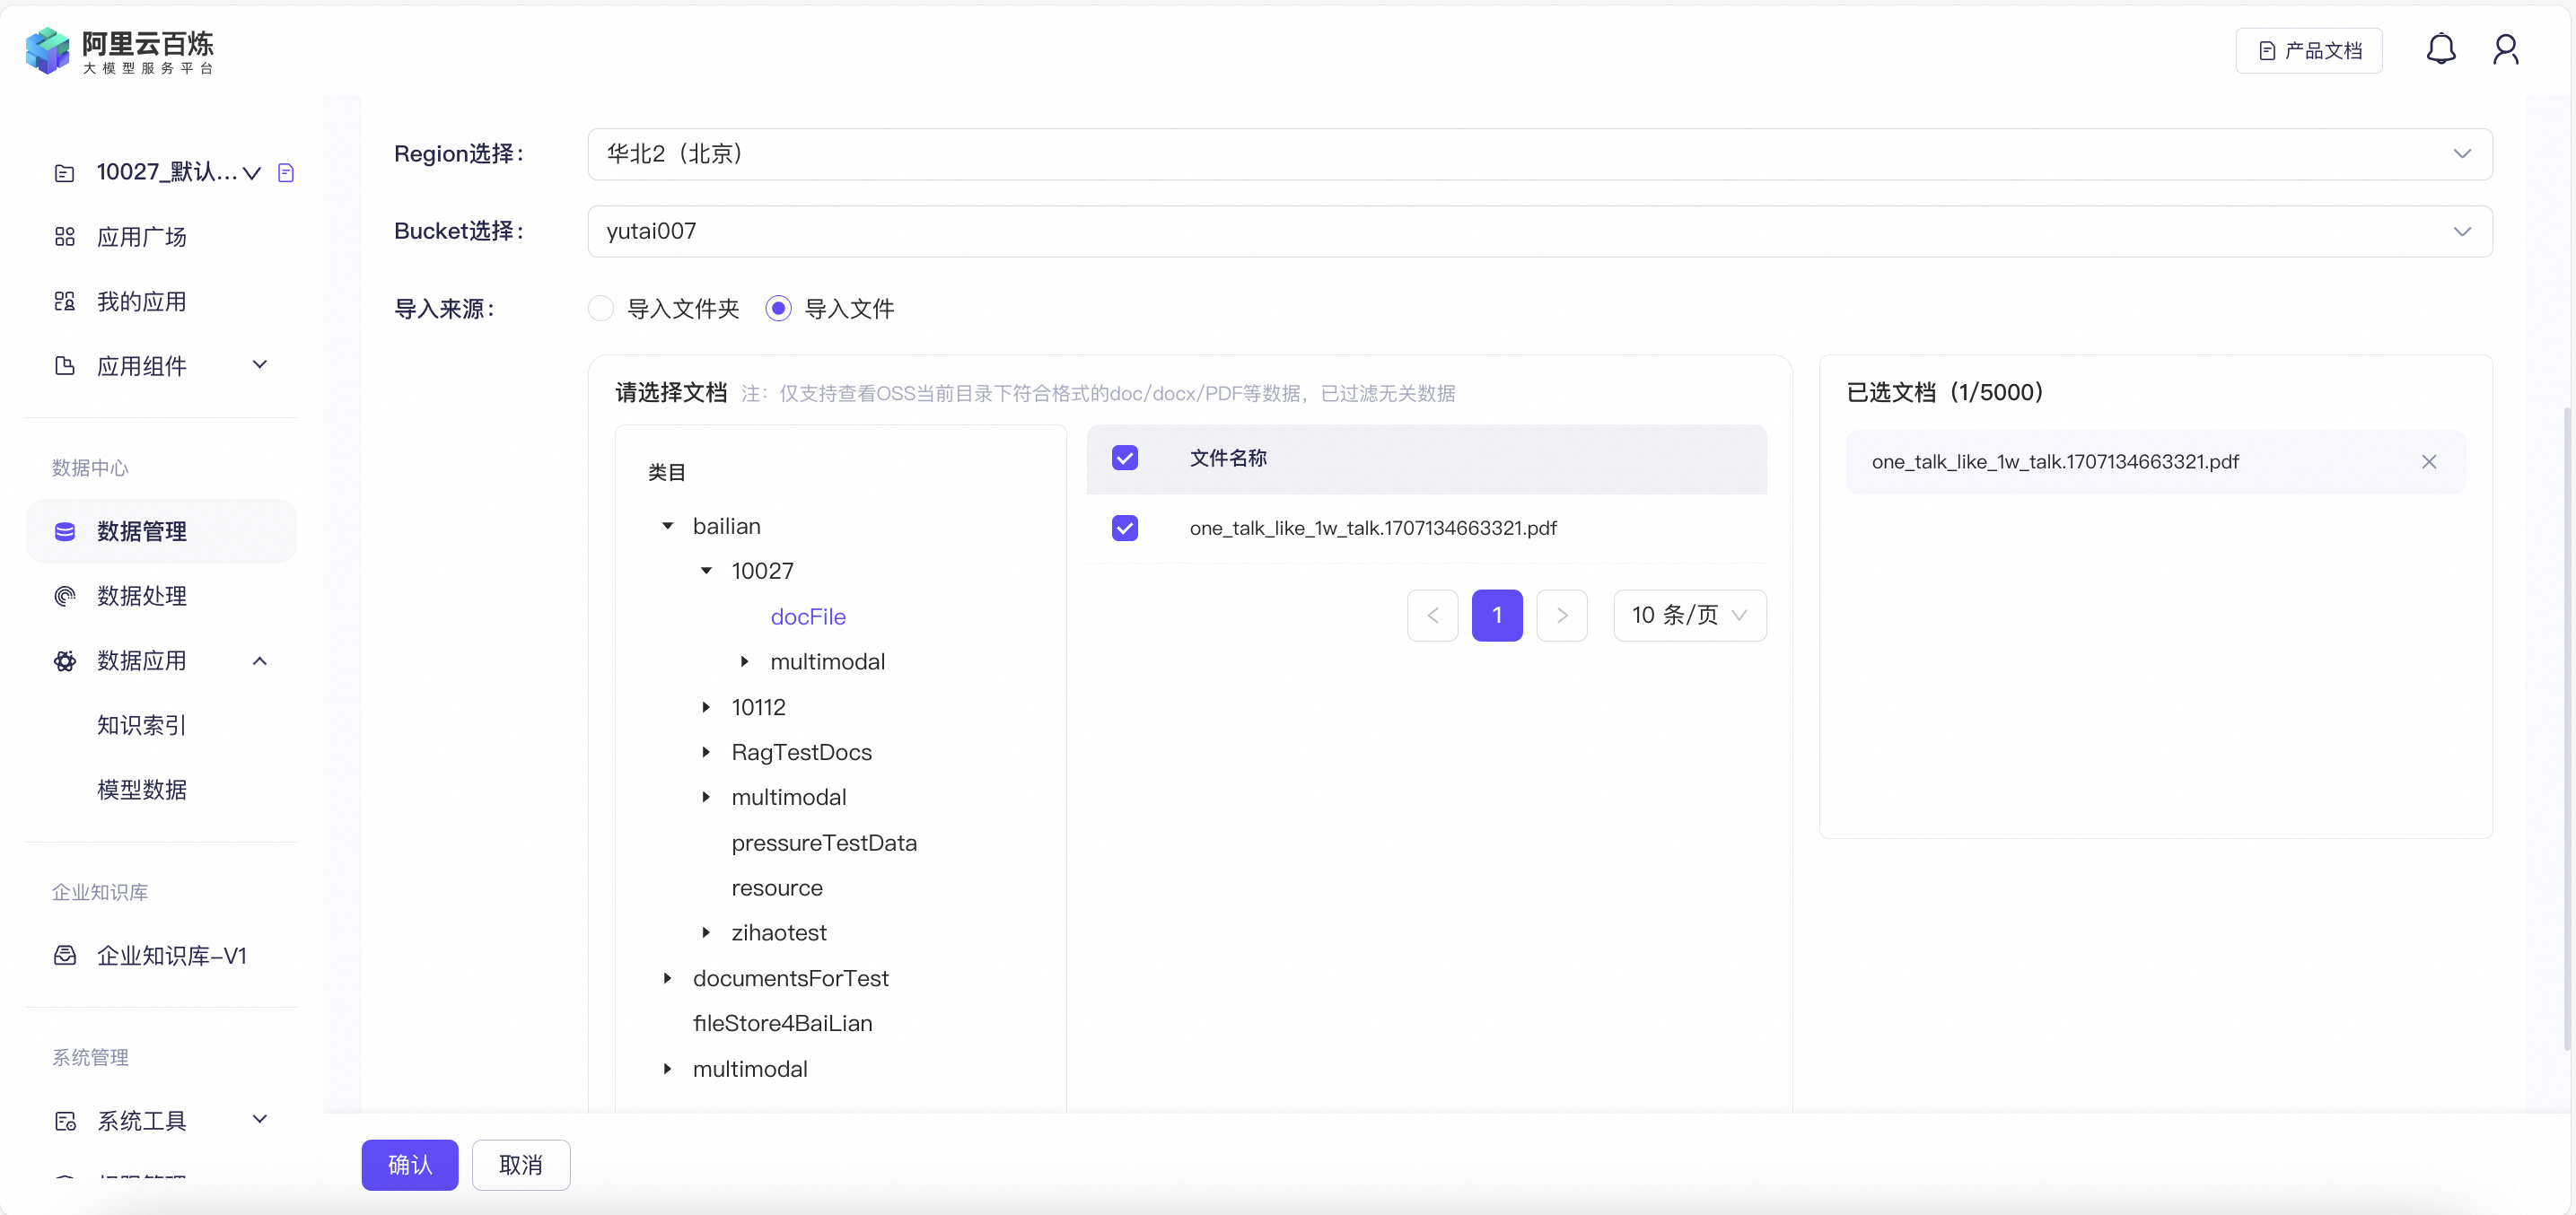The image size is (2576, 1215).
Task: Click the workspace folder icon beside 10027_默认
Action: (x=64, y=173)
